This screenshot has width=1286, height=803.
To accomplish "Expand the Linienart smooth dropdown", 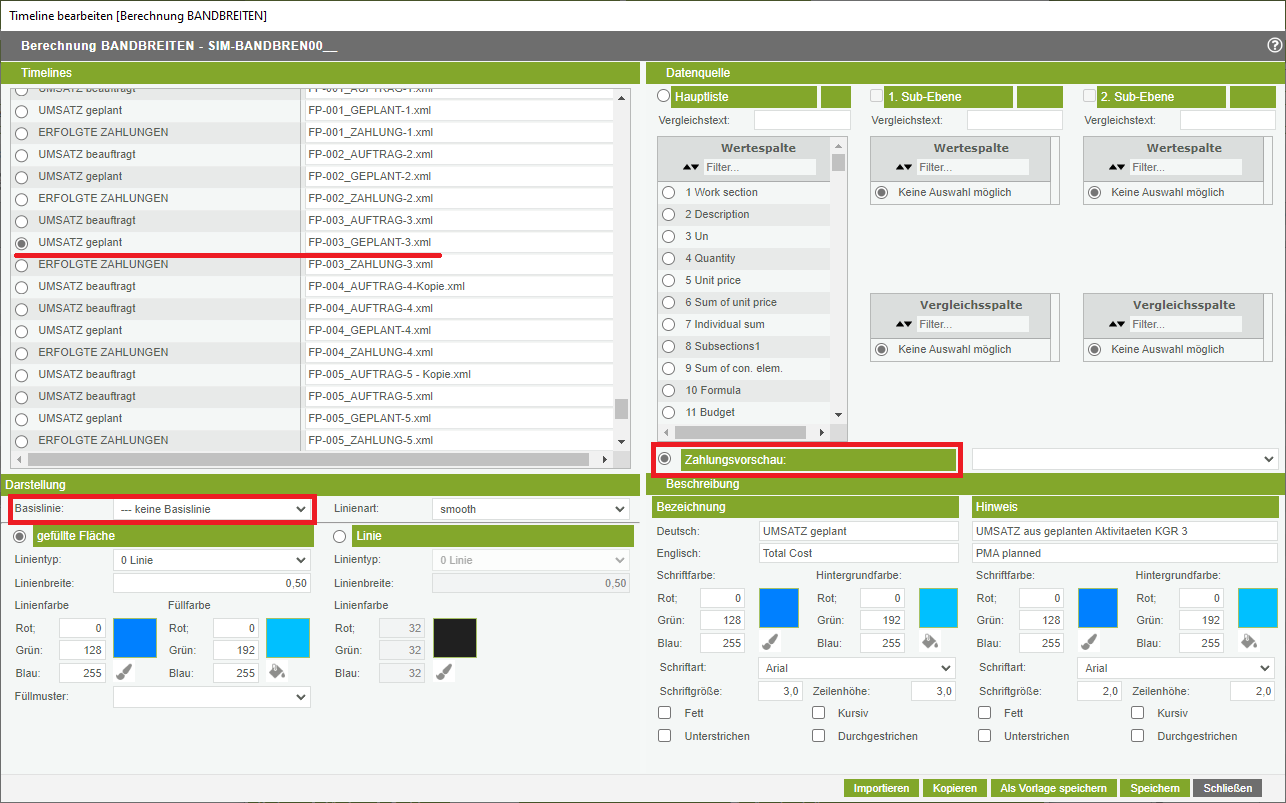I will click(x=530, y=509).
